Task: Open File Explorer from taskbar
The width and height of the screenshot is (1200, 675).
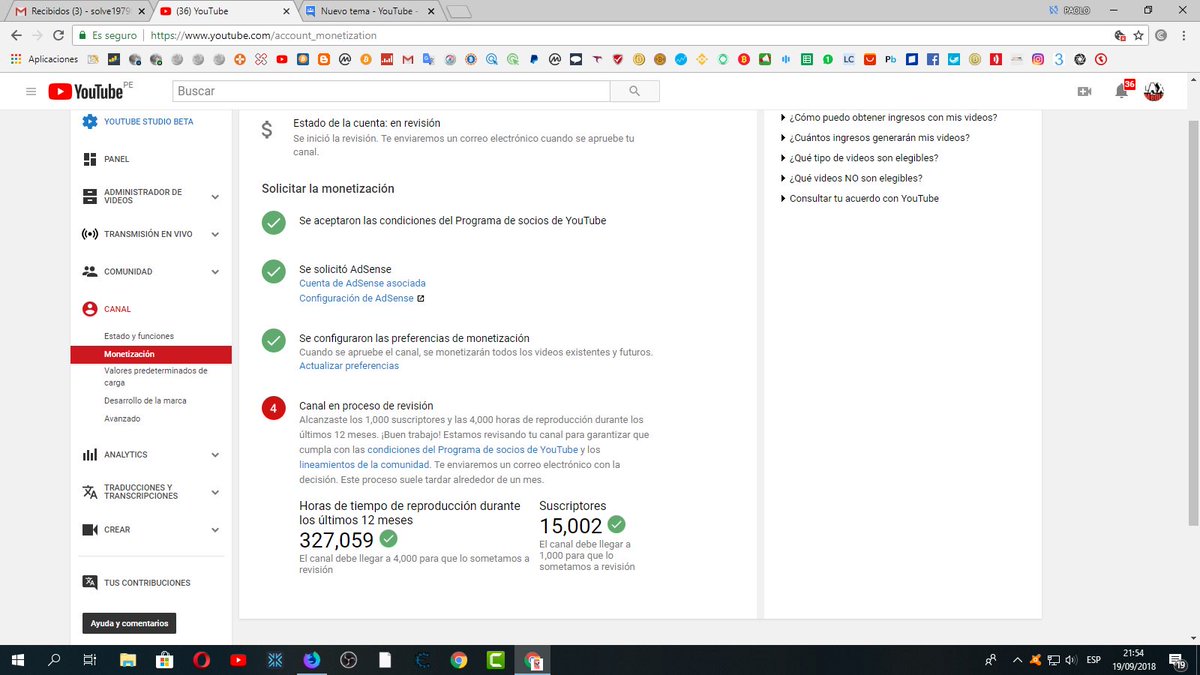Action: (127, 659)
